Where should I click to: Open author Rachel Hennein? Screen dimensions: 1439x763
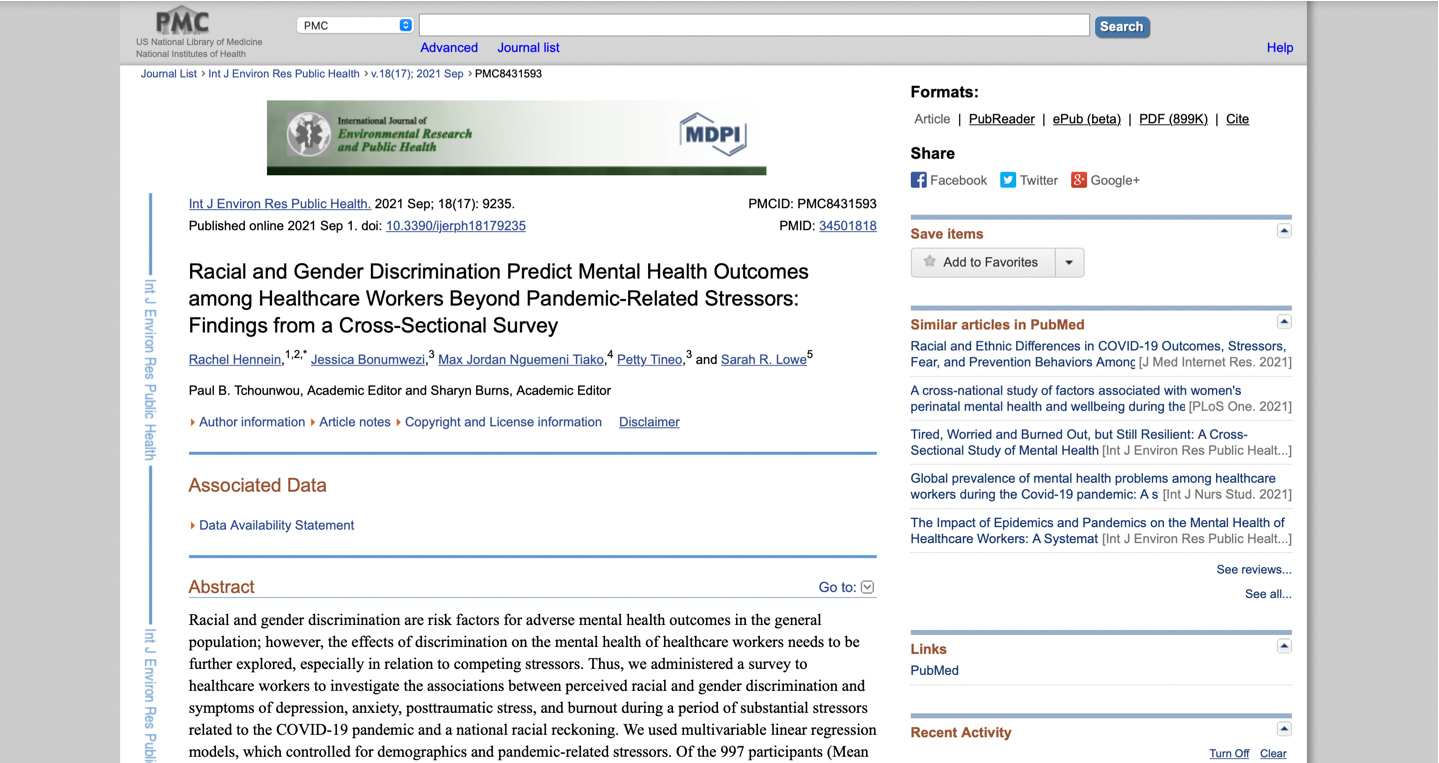[235, 360]
